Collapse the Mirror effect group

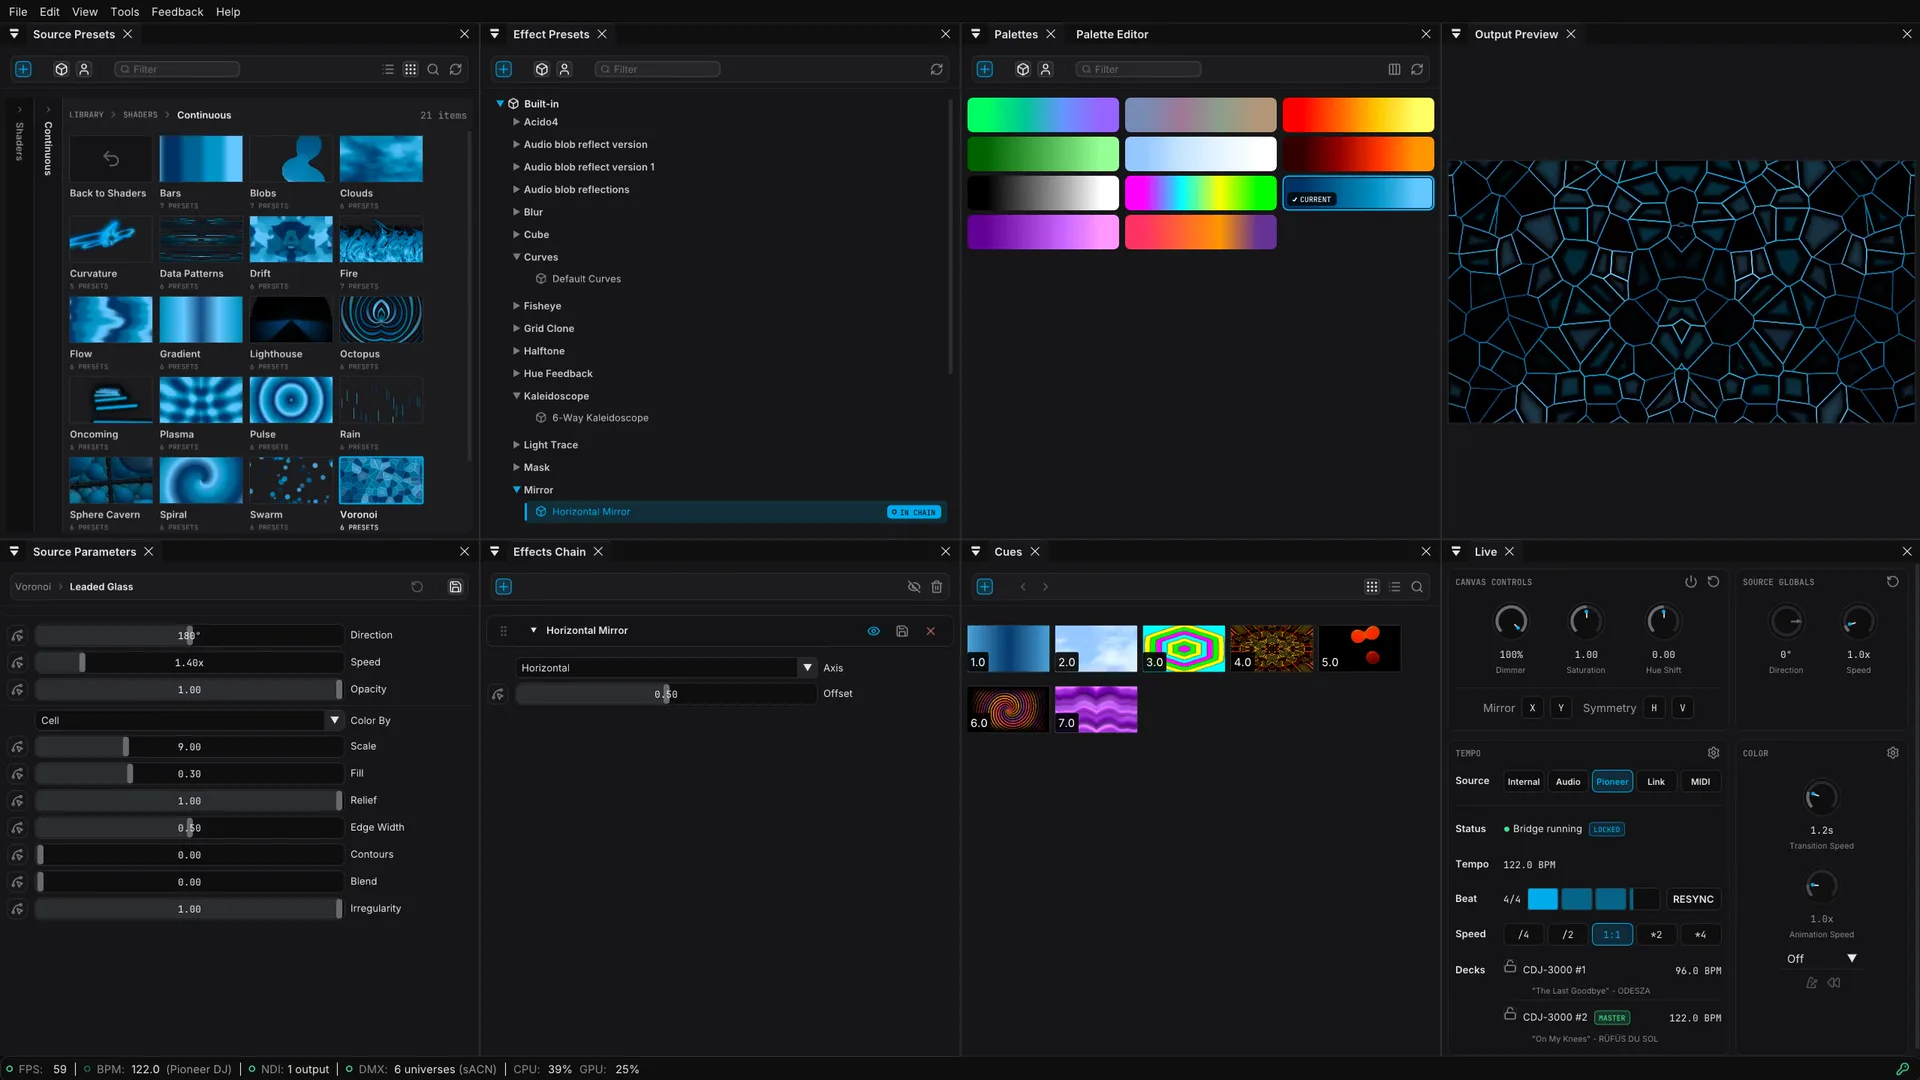(x=516, y=490)
